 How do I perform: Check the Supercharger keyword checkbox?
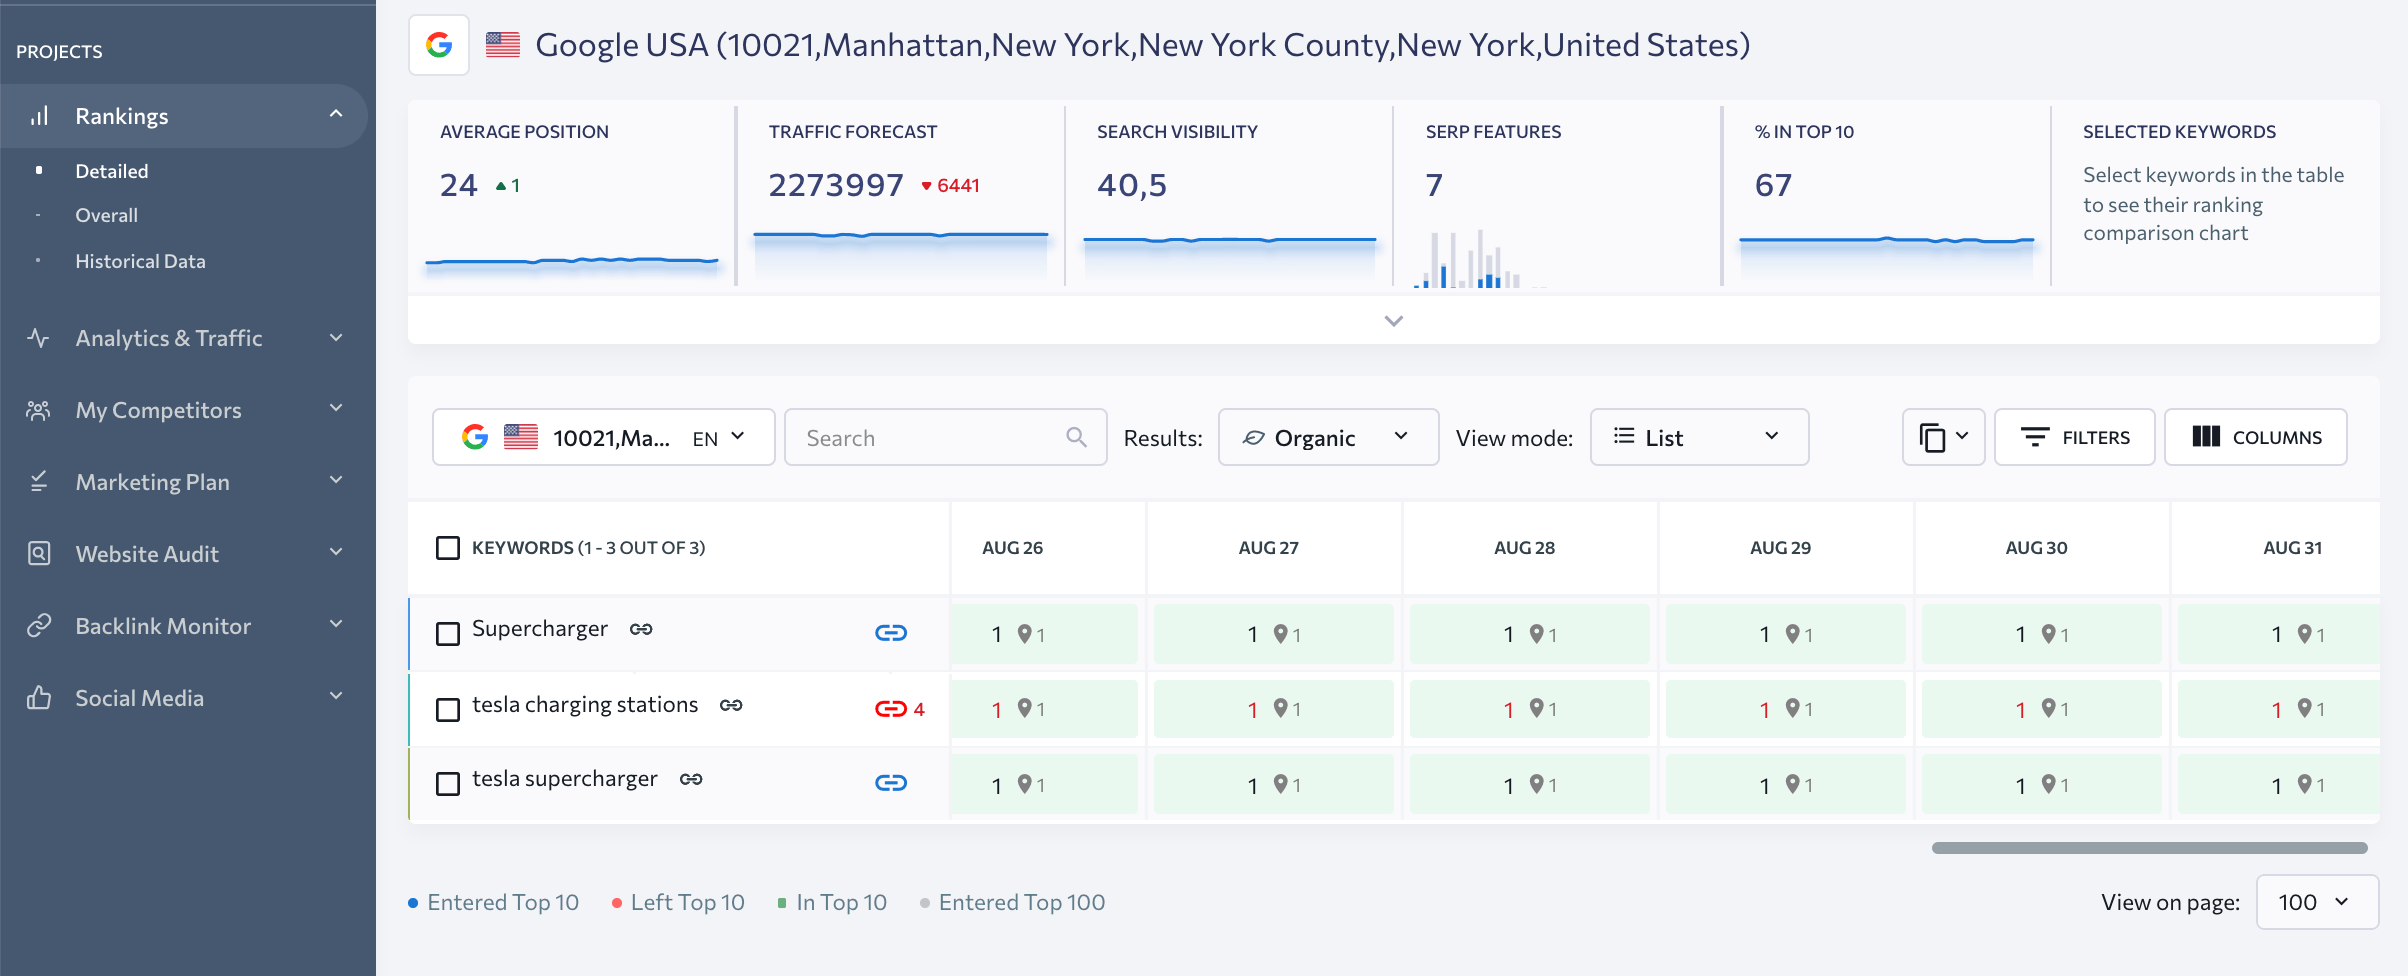coord(448,634)
